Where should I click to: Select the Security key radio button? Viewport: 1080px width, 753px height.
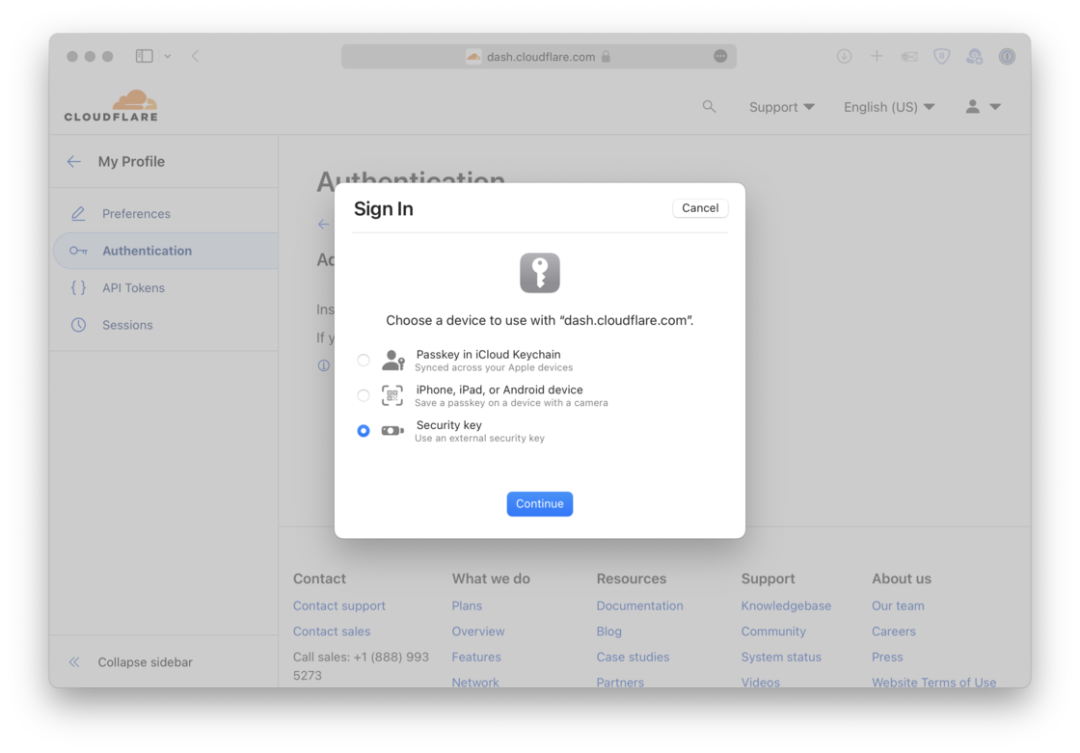[363, 431]
